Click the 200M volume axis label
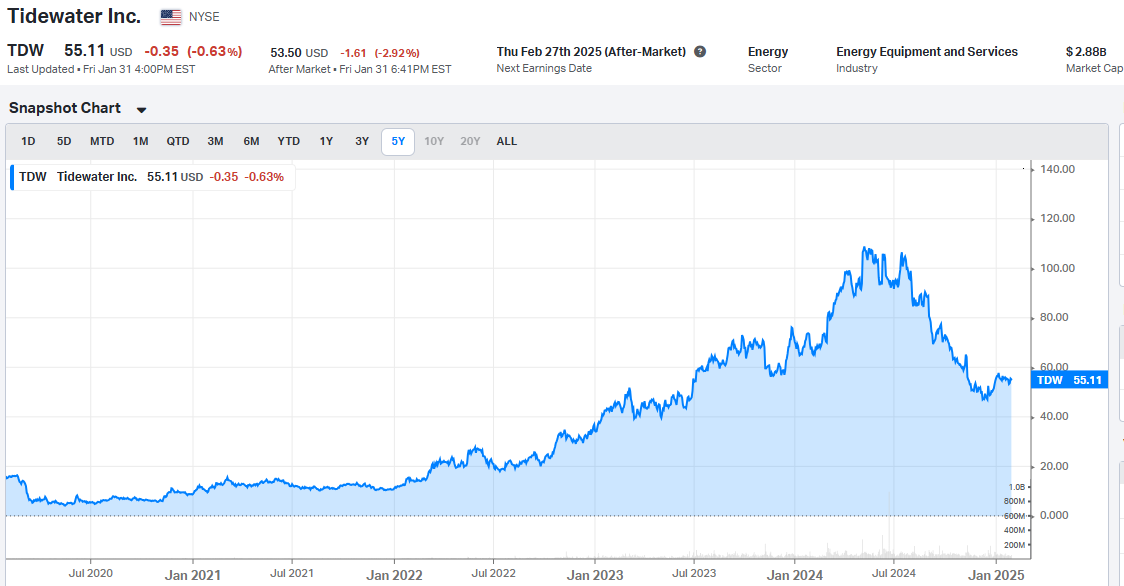1124x586 pixels. 1014,545
